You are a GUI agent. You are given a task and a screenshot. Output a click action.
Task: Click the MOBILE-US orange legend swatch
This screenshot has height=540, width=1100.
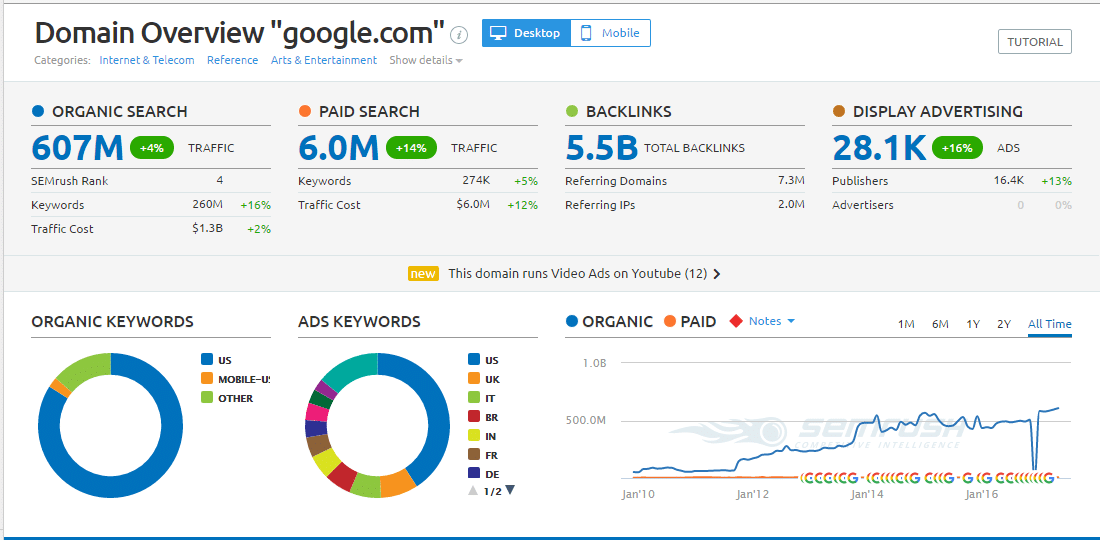pos(206,379)
